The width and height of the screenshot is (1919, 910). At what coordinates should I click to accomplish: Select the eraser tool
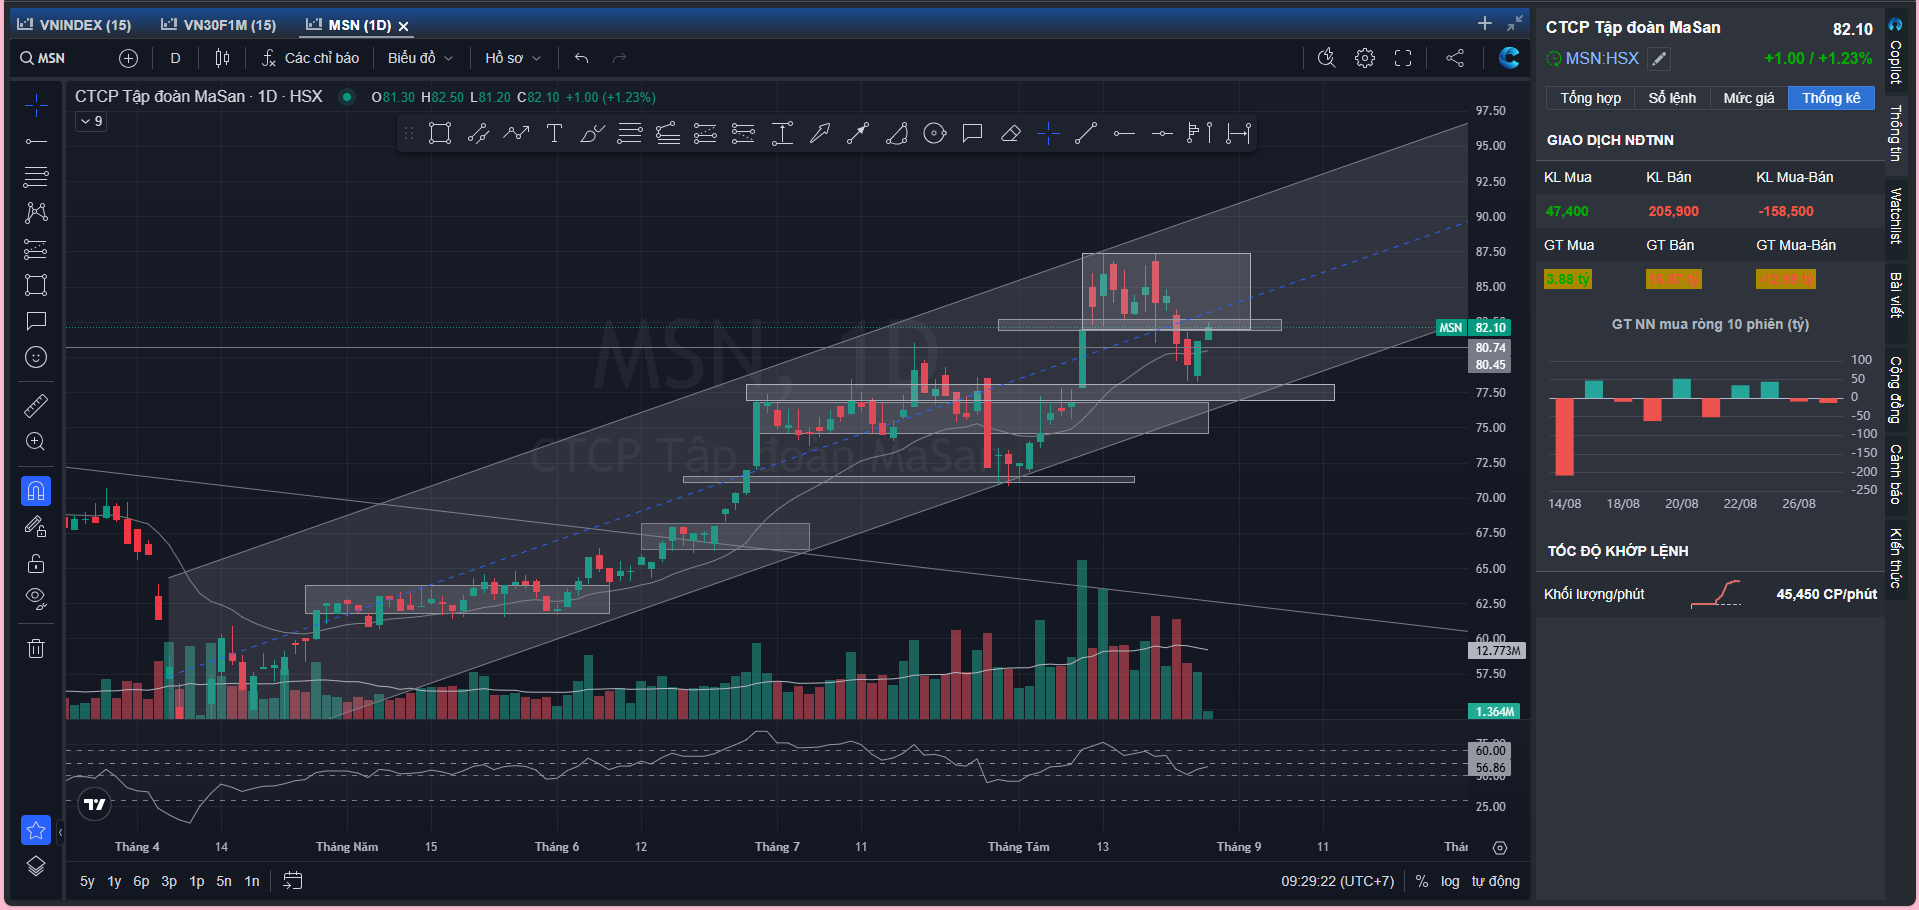(x=1010, y=133)
